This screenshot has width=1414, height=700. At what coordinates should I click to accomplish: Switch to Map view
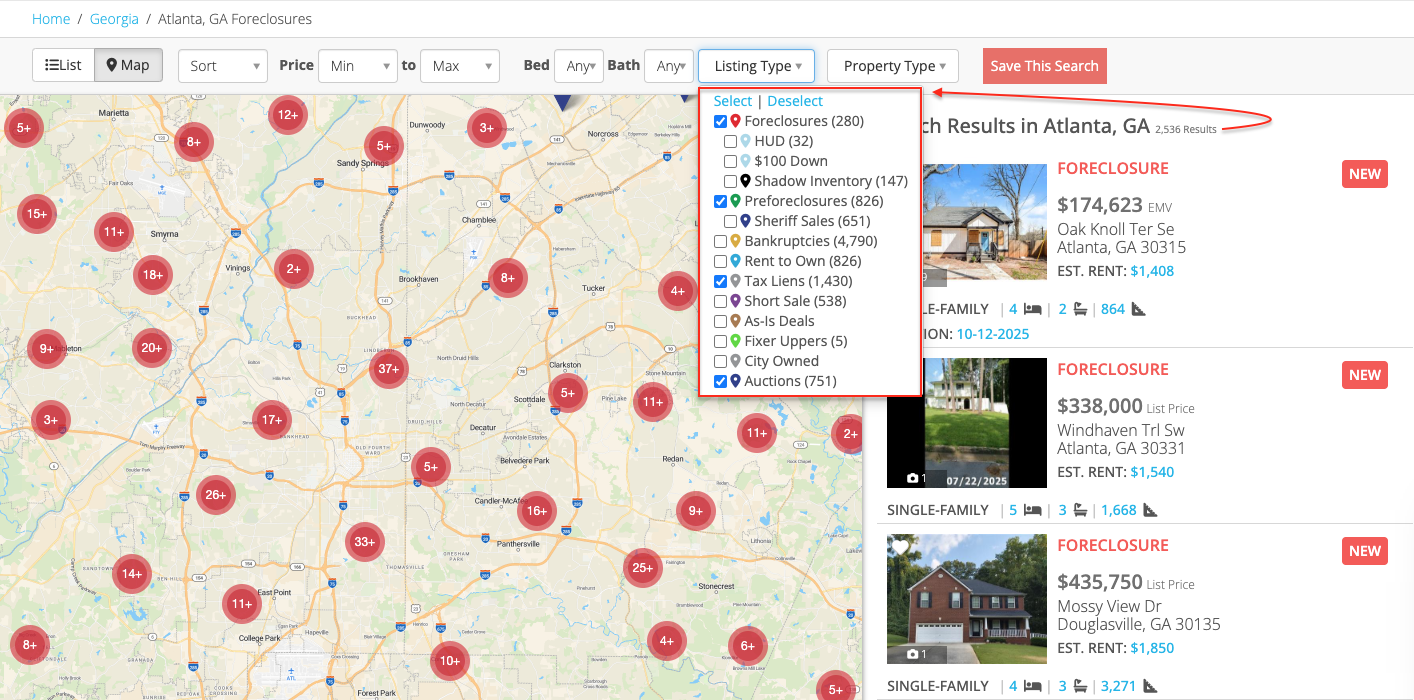(x=128, y=65)
